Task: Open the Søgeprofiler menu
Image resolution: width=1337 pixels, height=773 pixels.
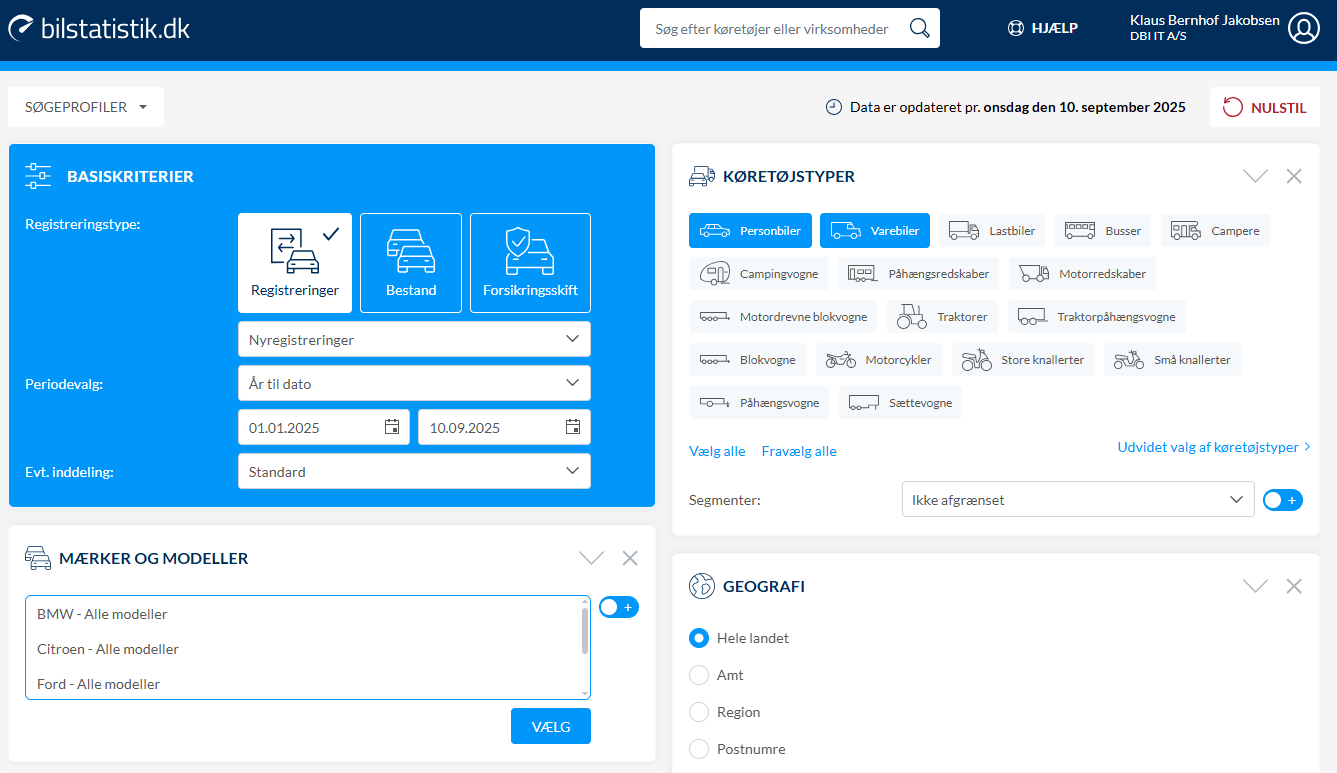Action: pos(86,107)
